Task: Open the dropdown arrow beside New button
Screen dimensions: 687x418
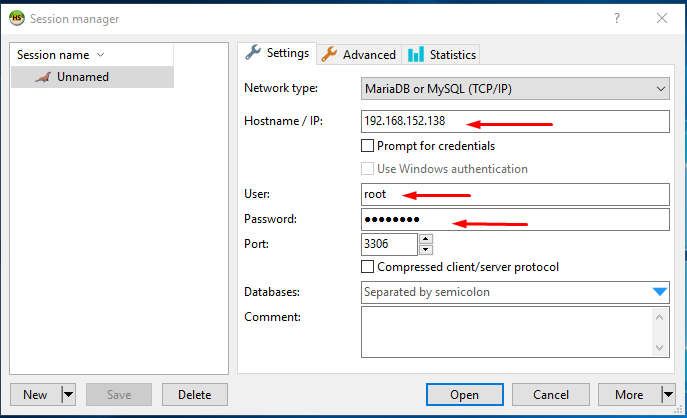Action: tap(68, 394)
